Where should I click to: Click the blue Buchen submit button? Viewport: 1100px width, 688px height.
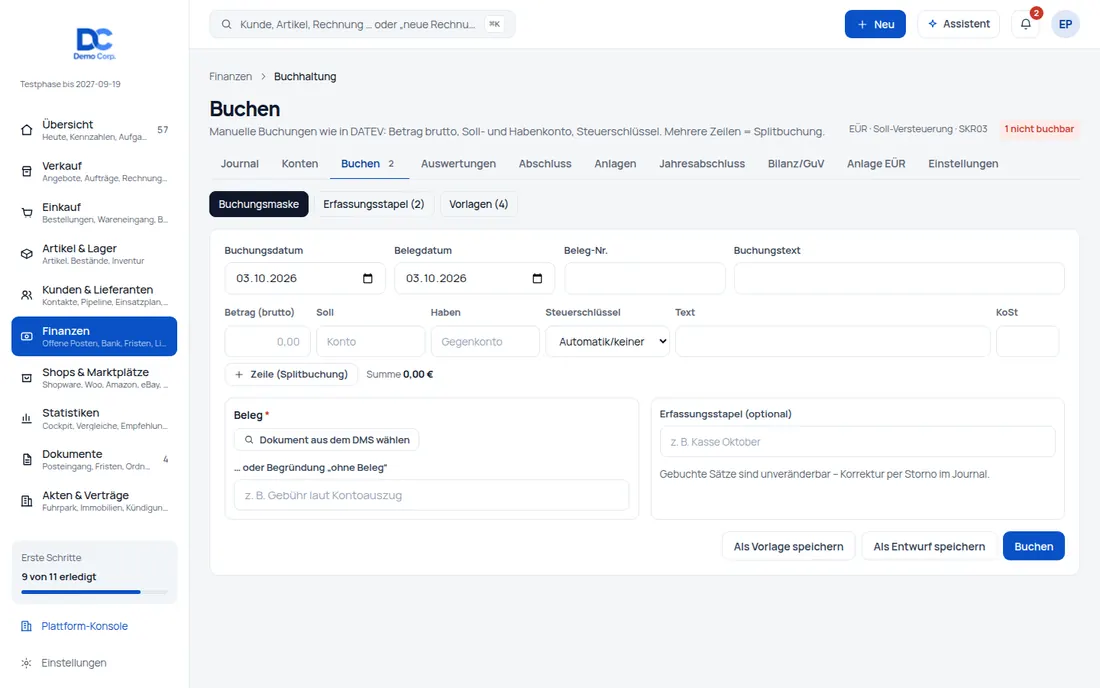(1033, 546)
